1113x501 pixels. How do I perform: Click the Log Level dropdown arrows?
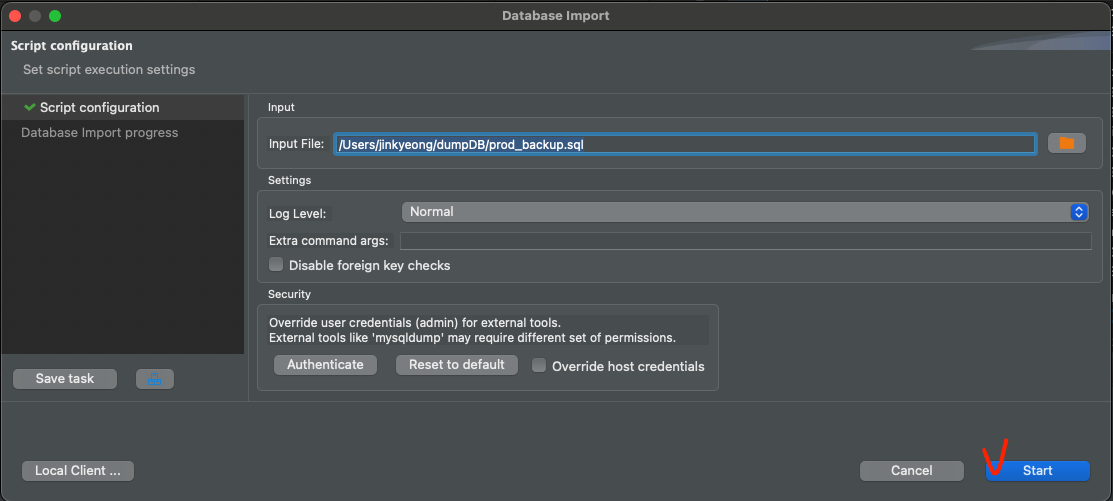pyautogui.click(x=1078, y=212)
